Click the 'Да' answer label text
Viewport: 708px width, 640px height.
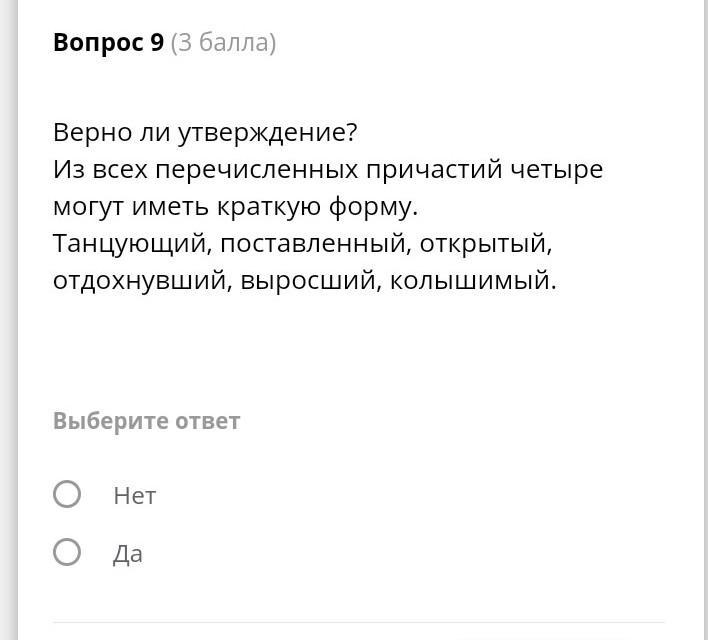click(x=128, y=554)
